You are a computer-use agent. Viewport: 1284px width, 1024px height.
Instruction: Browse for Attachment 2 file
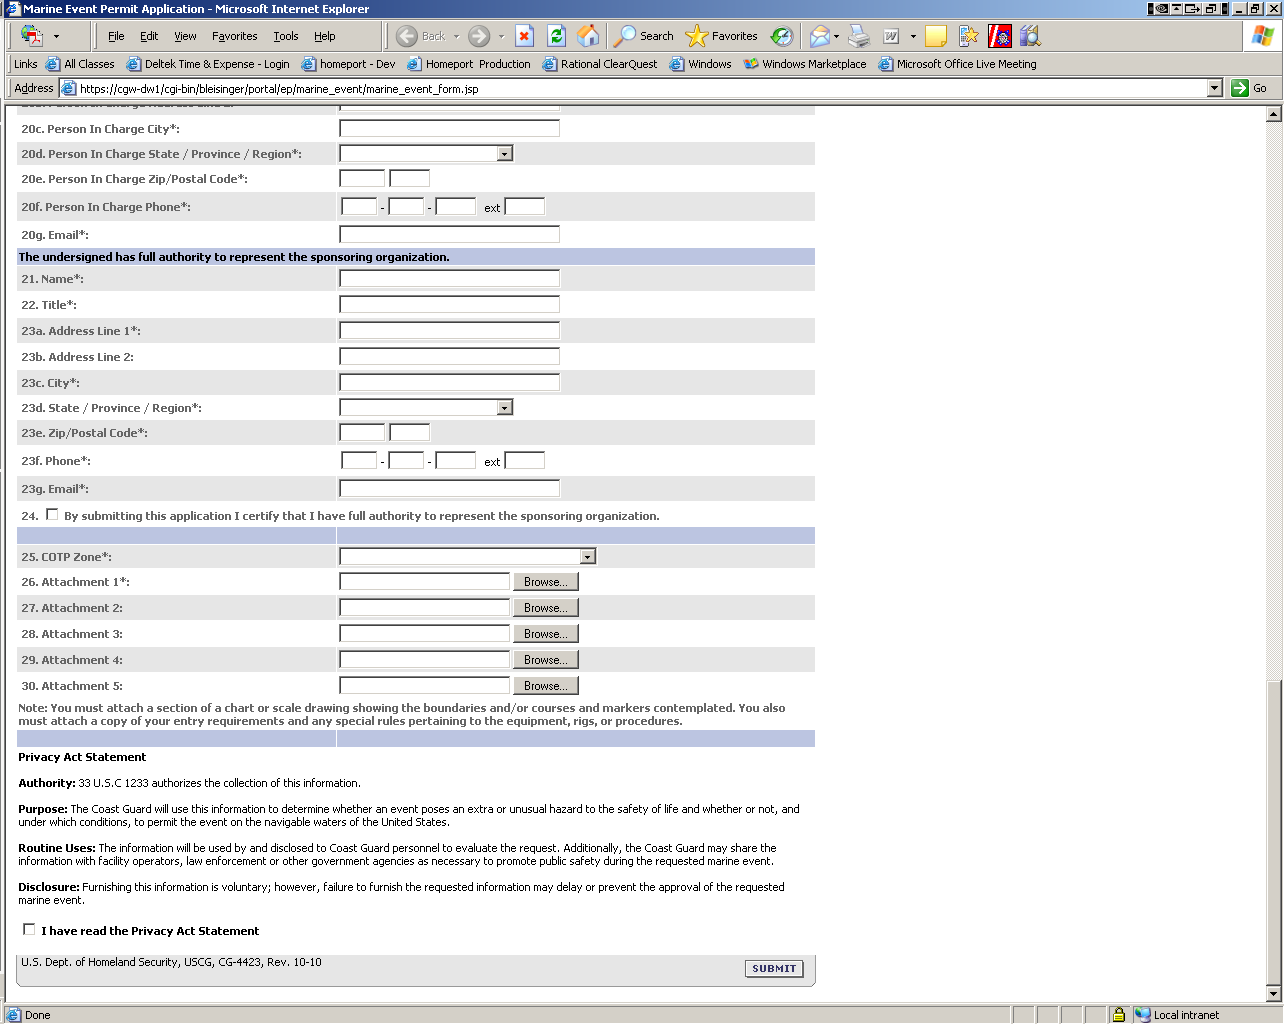click(545, 608)
